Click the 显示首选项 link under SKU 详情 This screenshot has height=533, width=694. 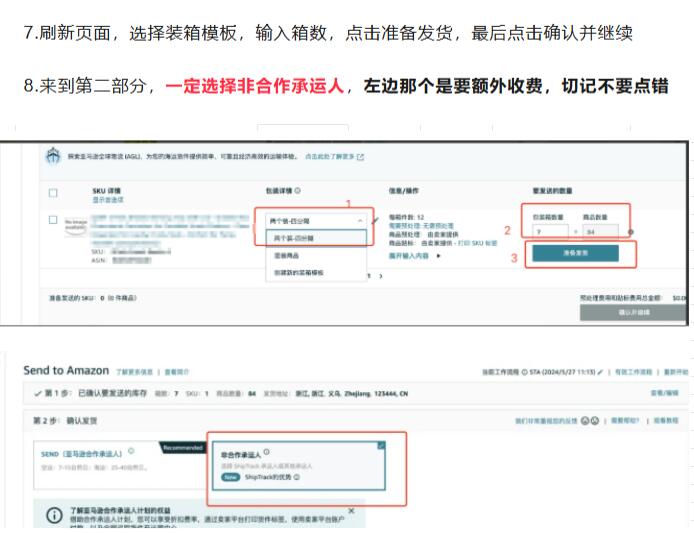click(x=108, y=200)
